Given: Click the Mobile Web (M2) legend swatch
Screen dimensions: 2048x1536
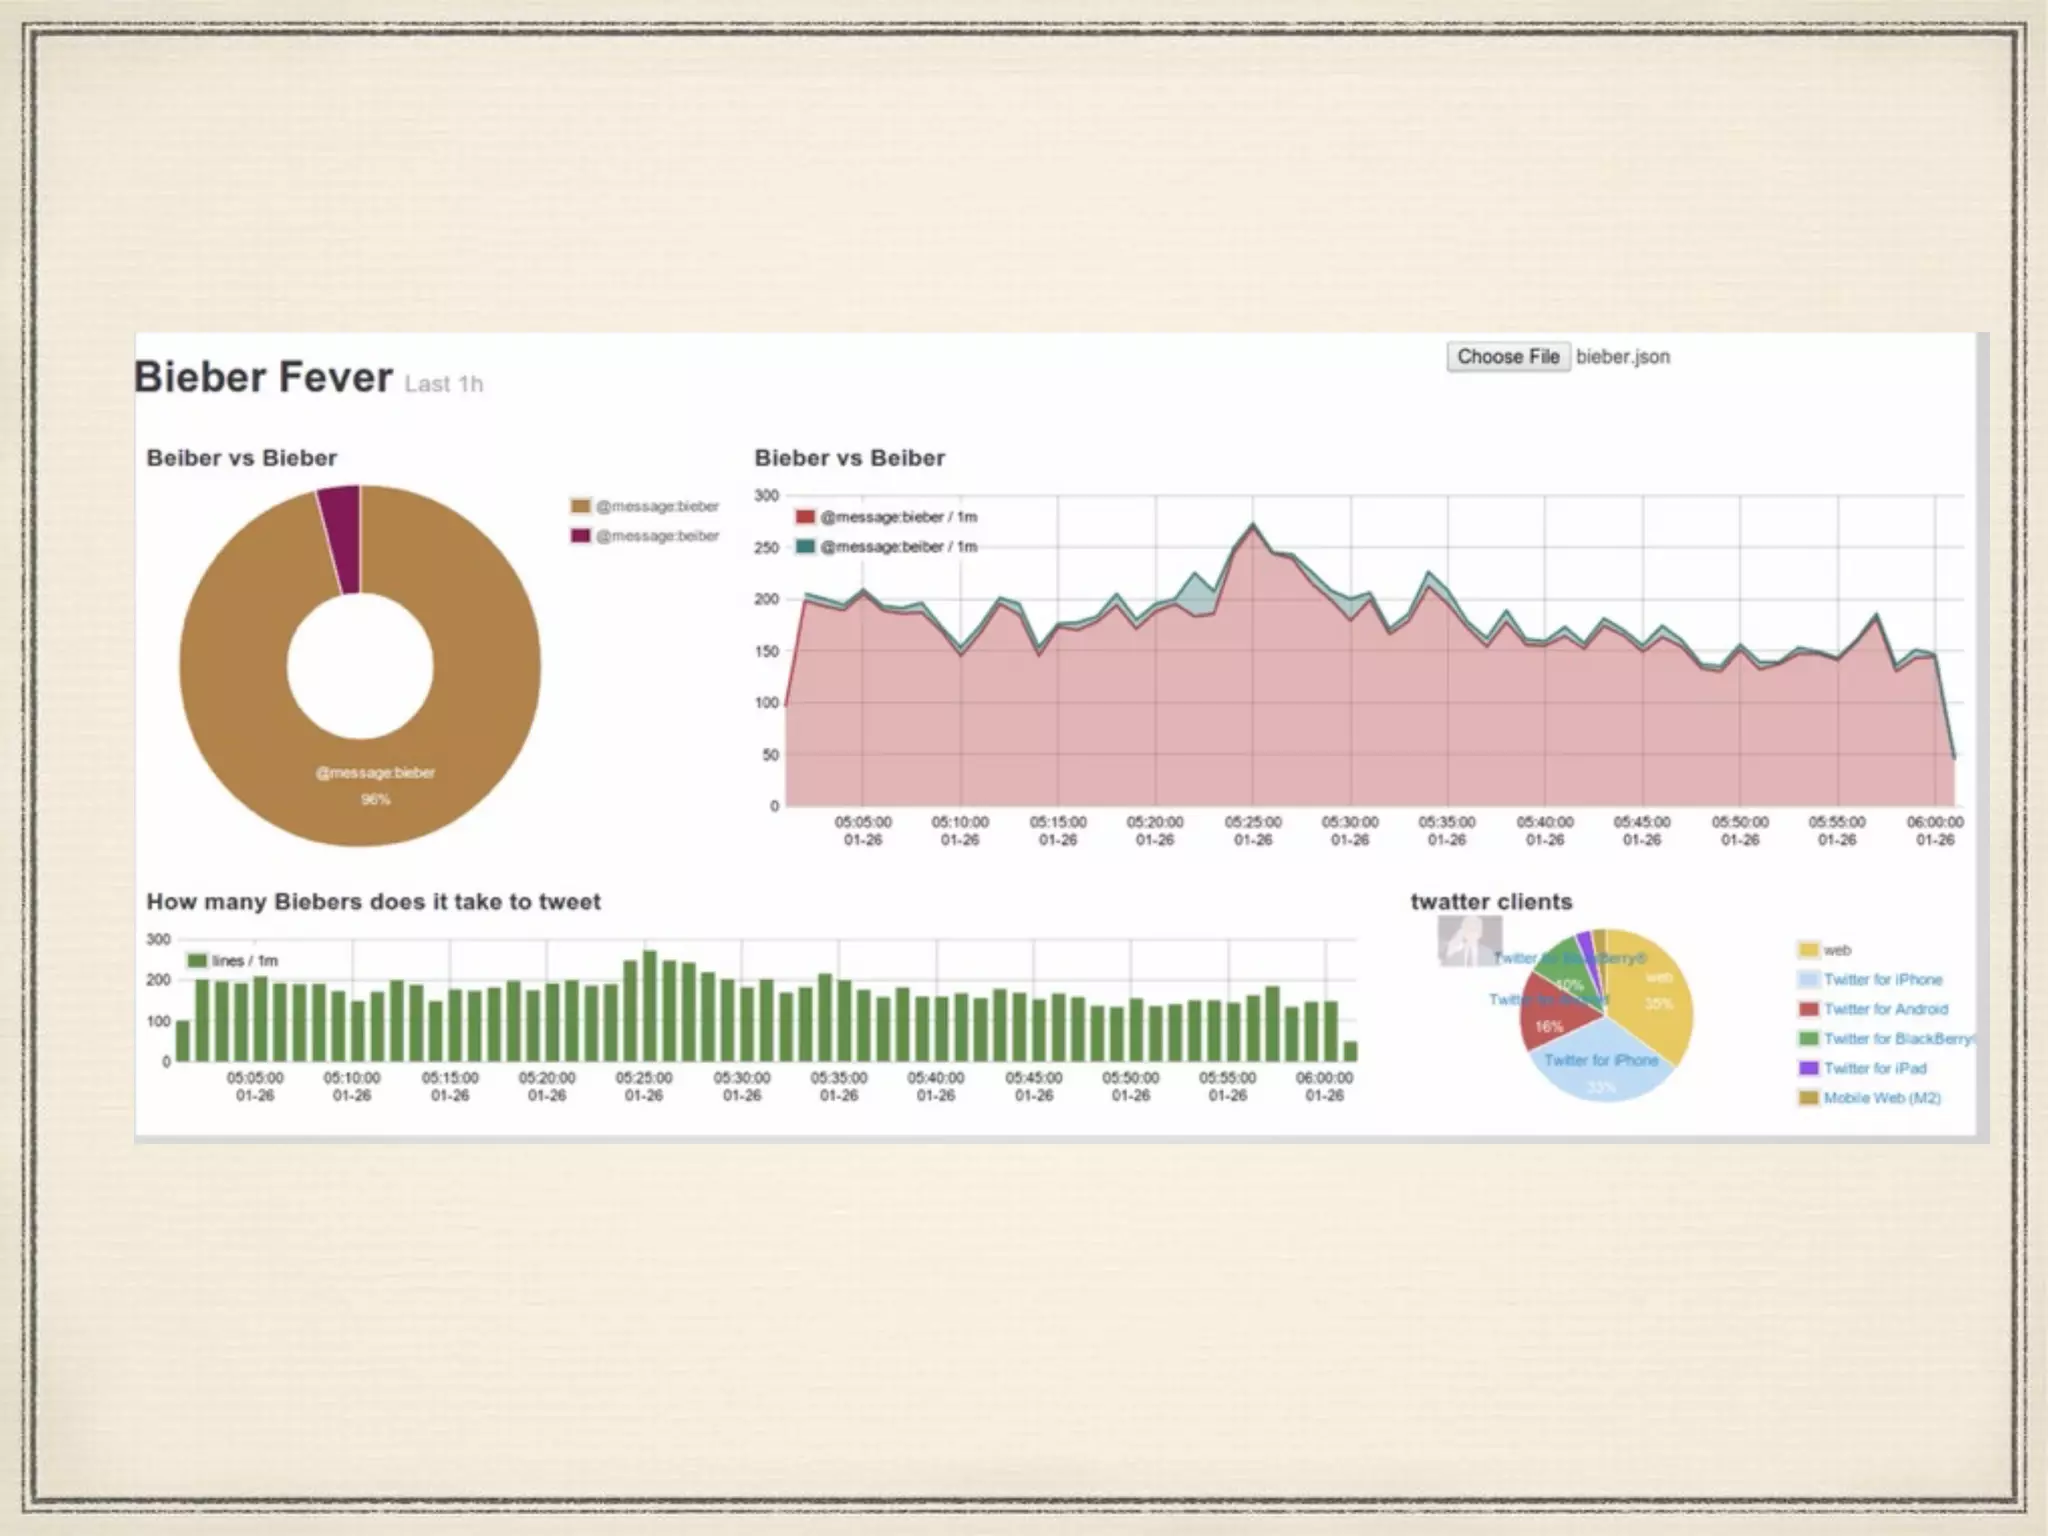Looking at the screenshot, I should coord(1808,1098).
